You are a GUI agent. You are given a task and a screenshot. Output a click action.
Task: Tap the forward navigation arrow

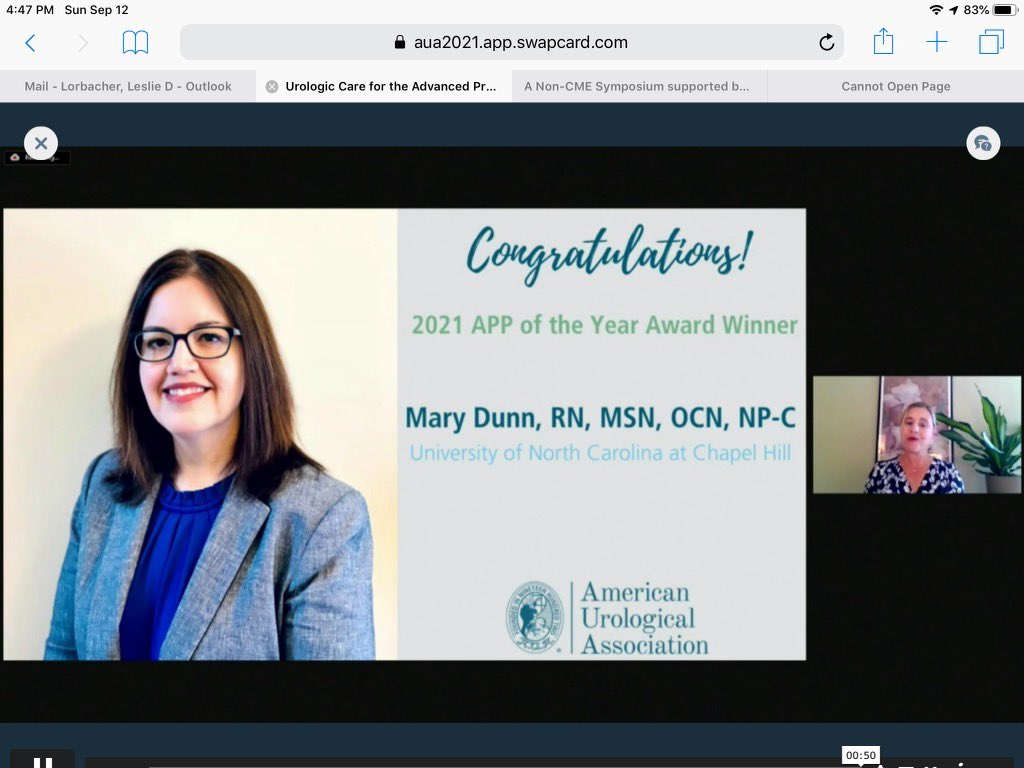(x=83, y=43)
